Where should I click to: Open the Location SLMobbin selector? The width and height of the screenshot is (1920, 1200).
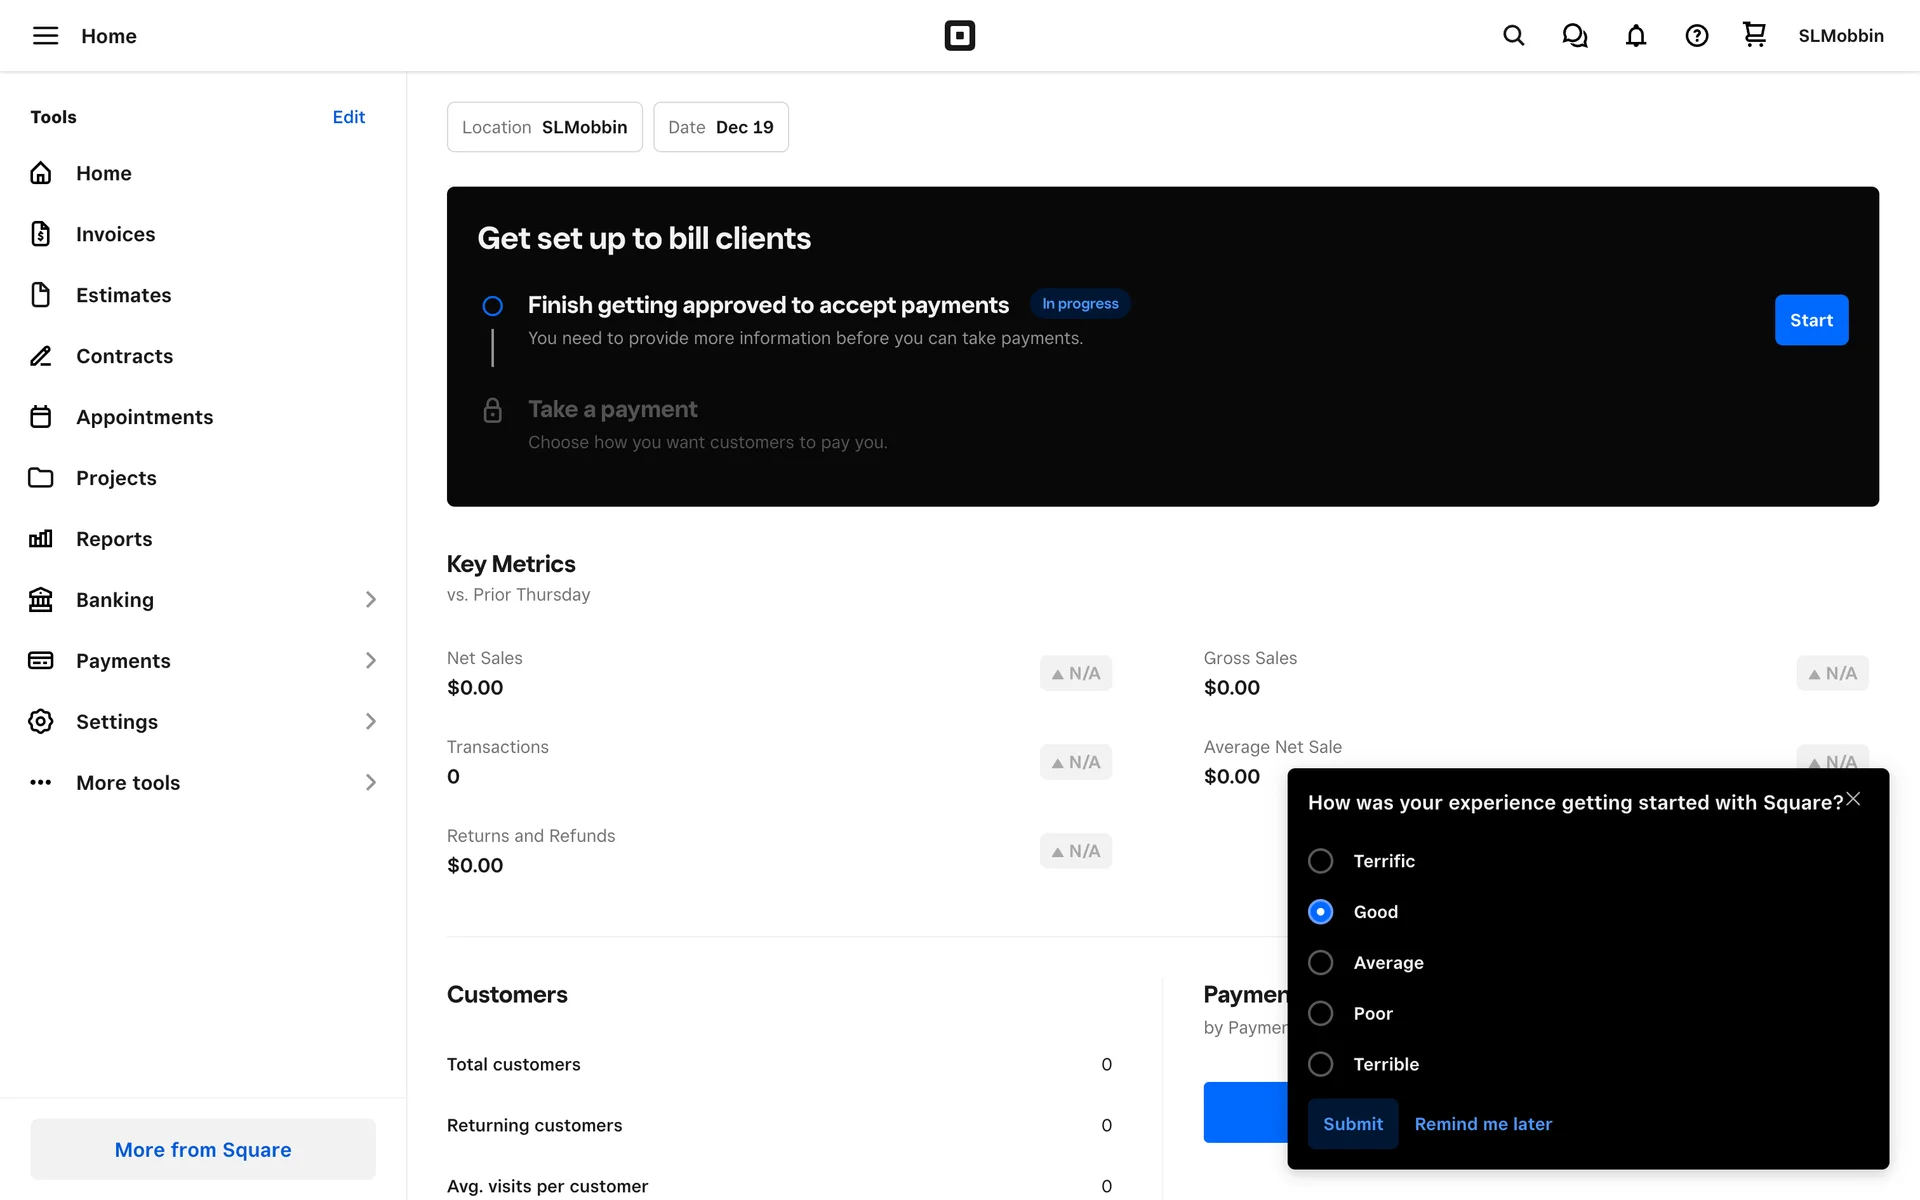pos(544,127)
